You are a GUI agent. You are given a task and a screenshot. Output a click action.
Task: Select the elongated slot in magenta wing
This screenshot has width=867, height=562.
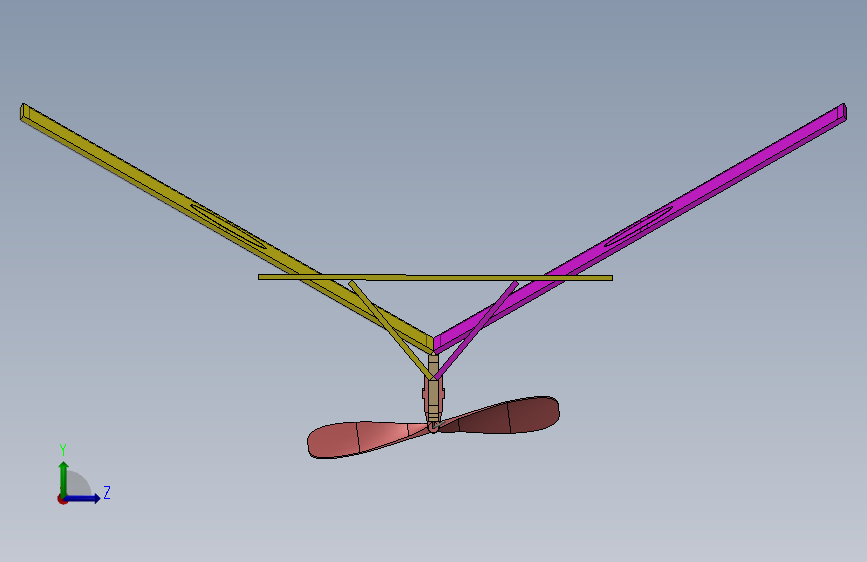[639, 226]
